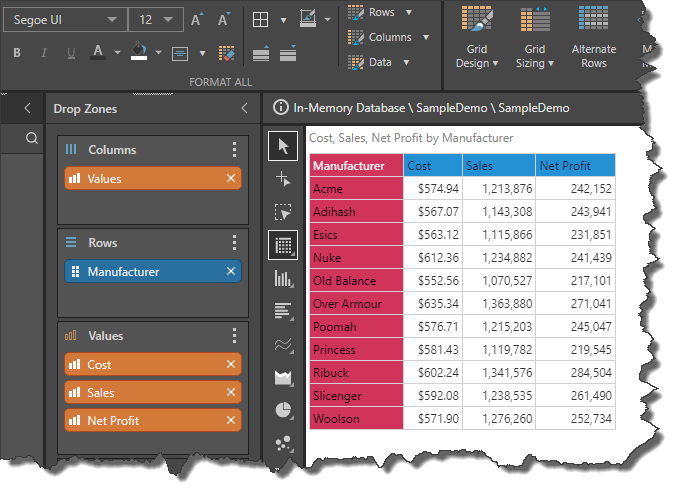
Task: Remove the Net Profit chip from Values
Action: 231,421
